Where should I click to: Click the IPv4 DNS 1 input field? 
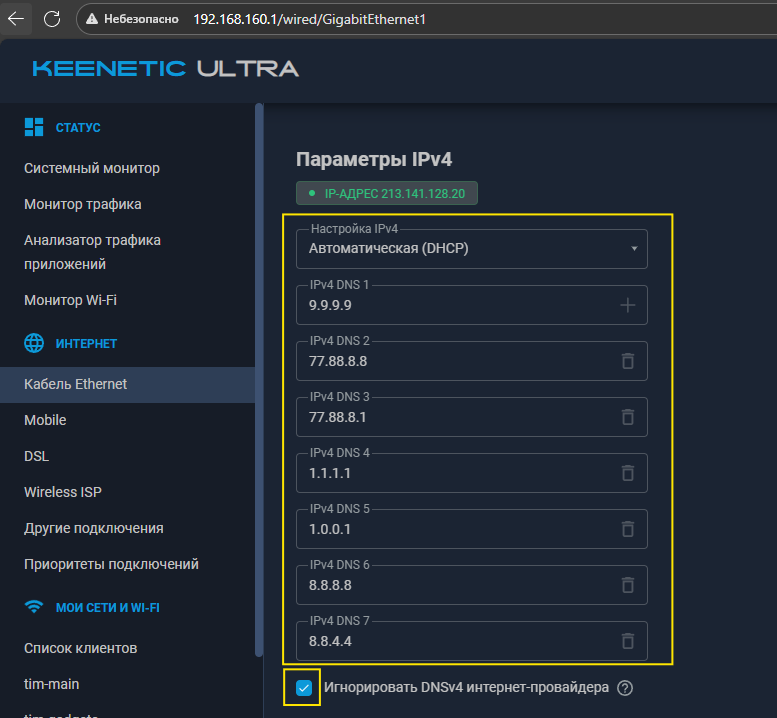tap(455, 305)
